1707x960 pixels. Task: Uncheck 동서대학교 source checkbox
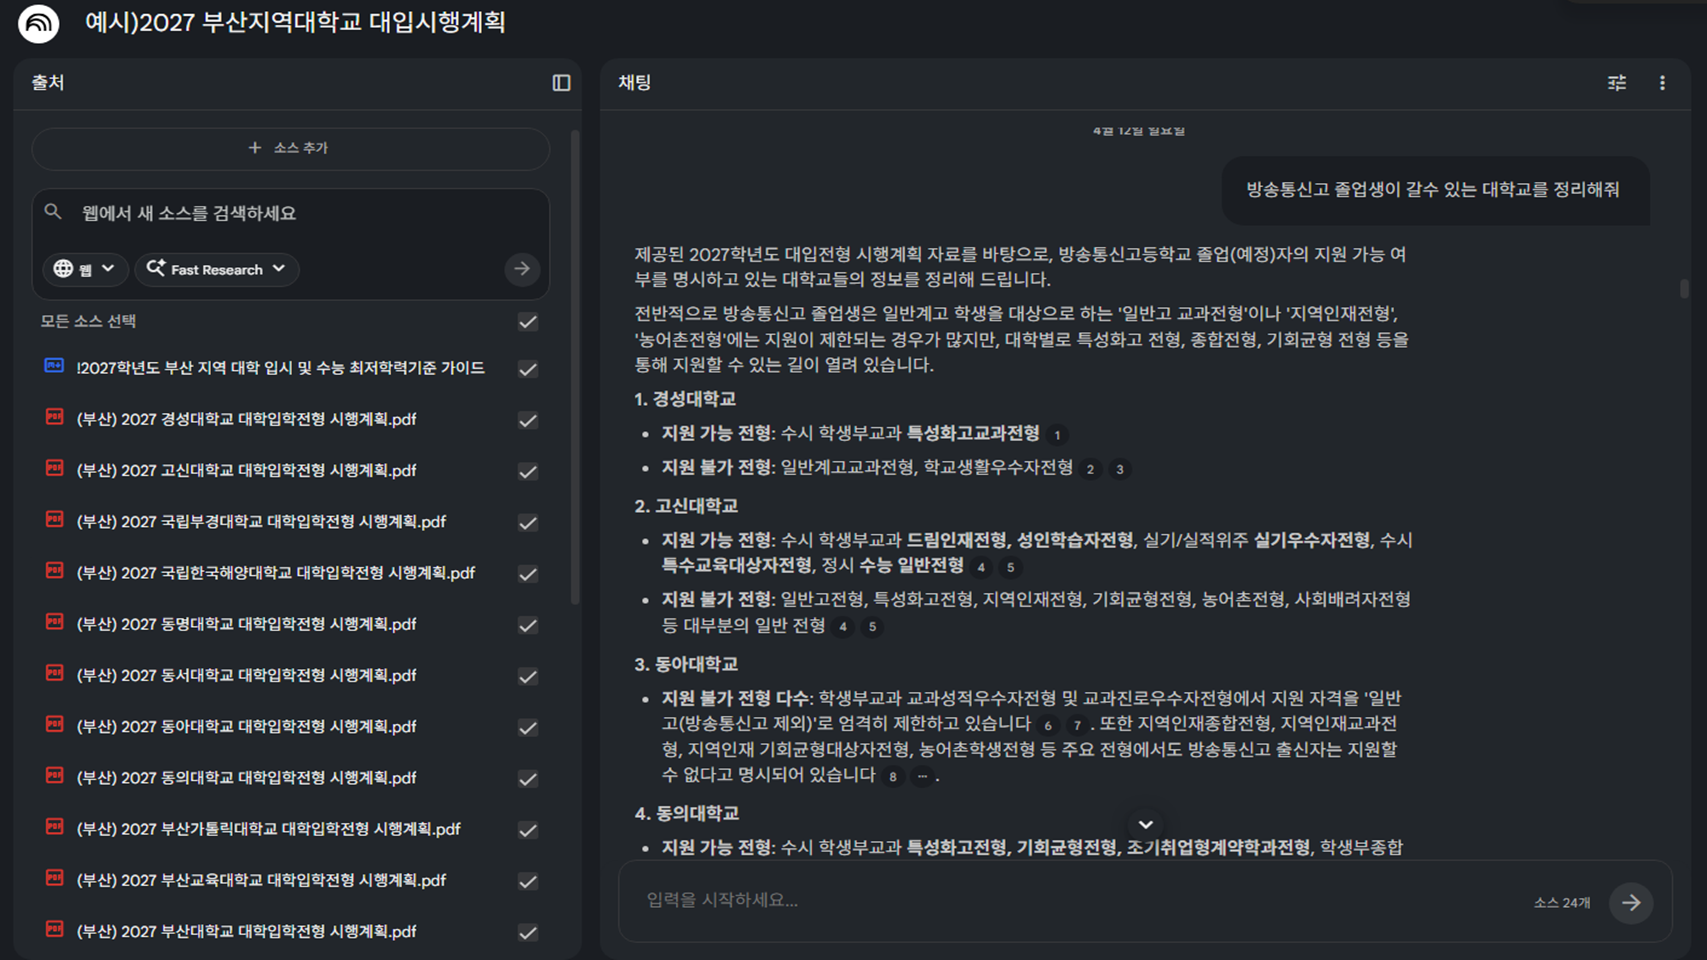point(528,676)
